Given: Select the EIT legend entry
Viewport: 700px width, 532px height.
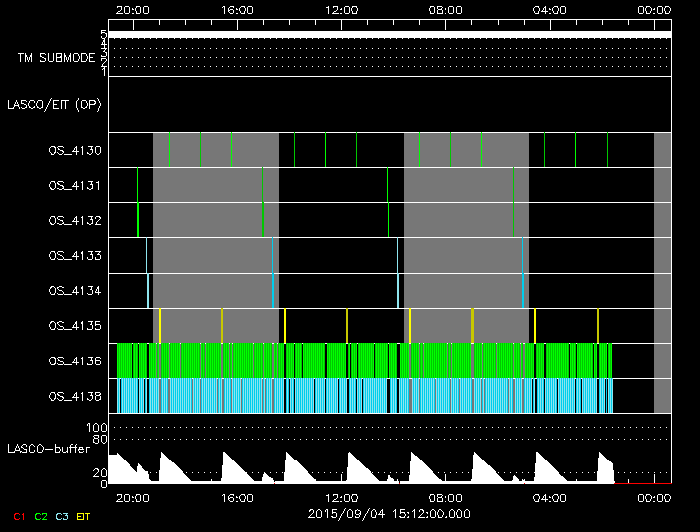Looking at the screenshot, I should (x=83, y=516).
